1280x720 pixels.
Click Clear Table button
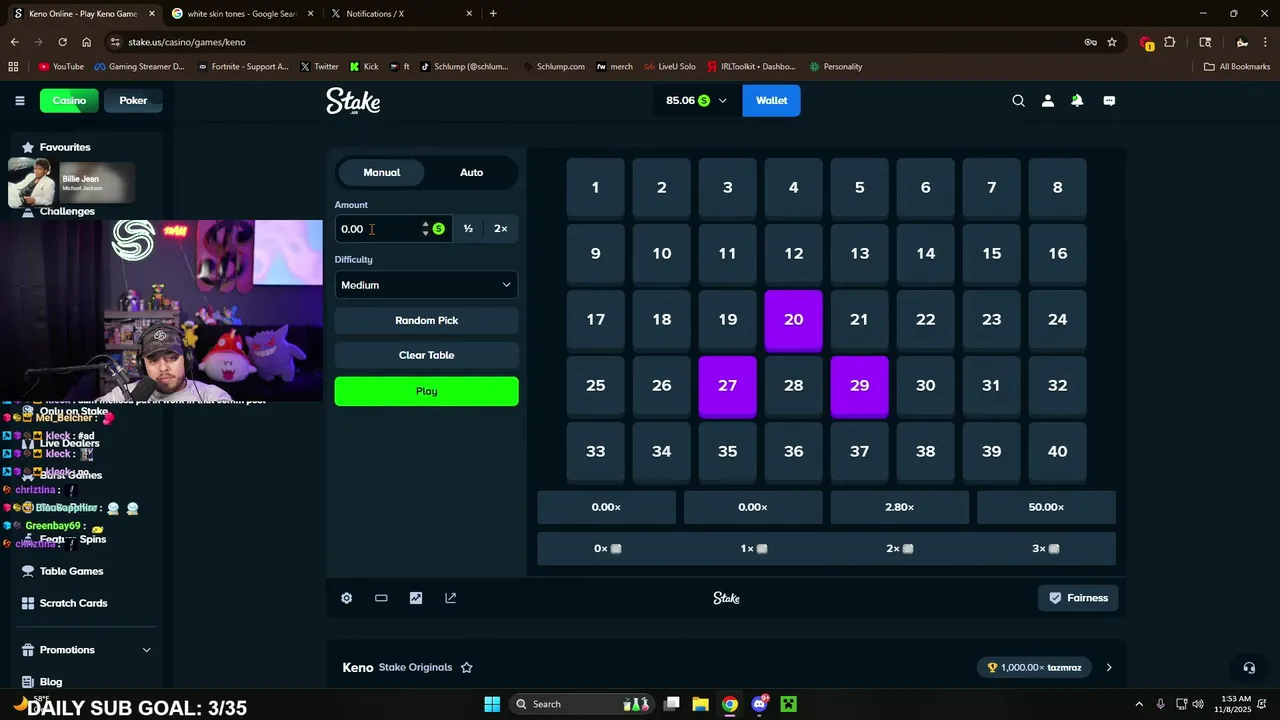[x=426, y=355]
